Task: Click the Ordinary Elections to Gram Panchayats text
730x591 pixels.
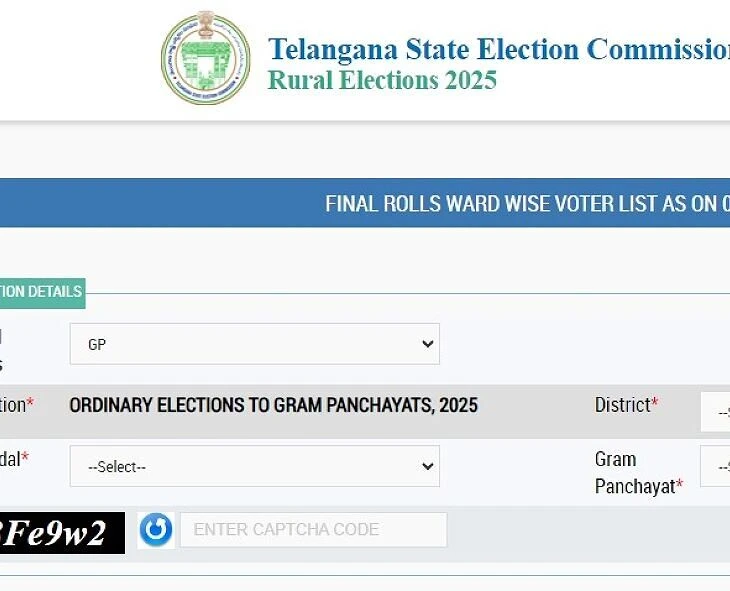Action: (x=273, y=405)
